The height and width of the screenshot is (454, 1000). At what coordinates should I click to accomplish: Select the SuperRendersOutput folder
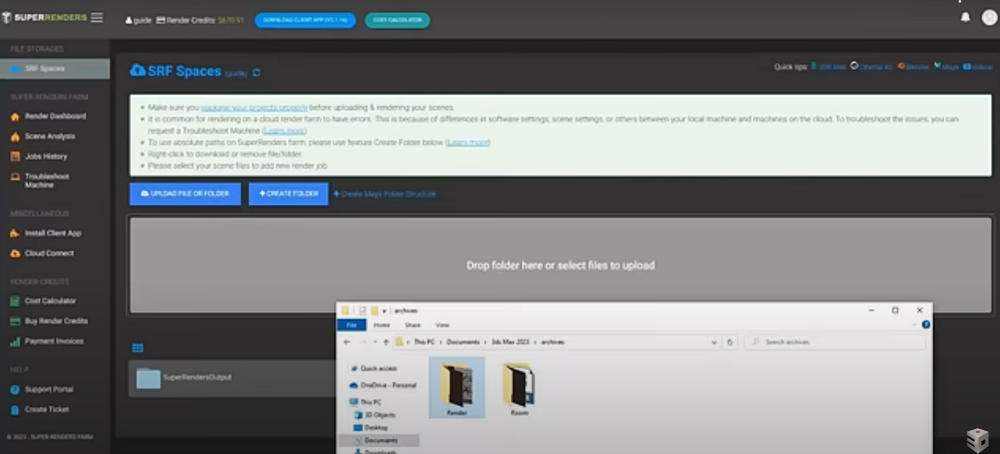click(232, 377)
